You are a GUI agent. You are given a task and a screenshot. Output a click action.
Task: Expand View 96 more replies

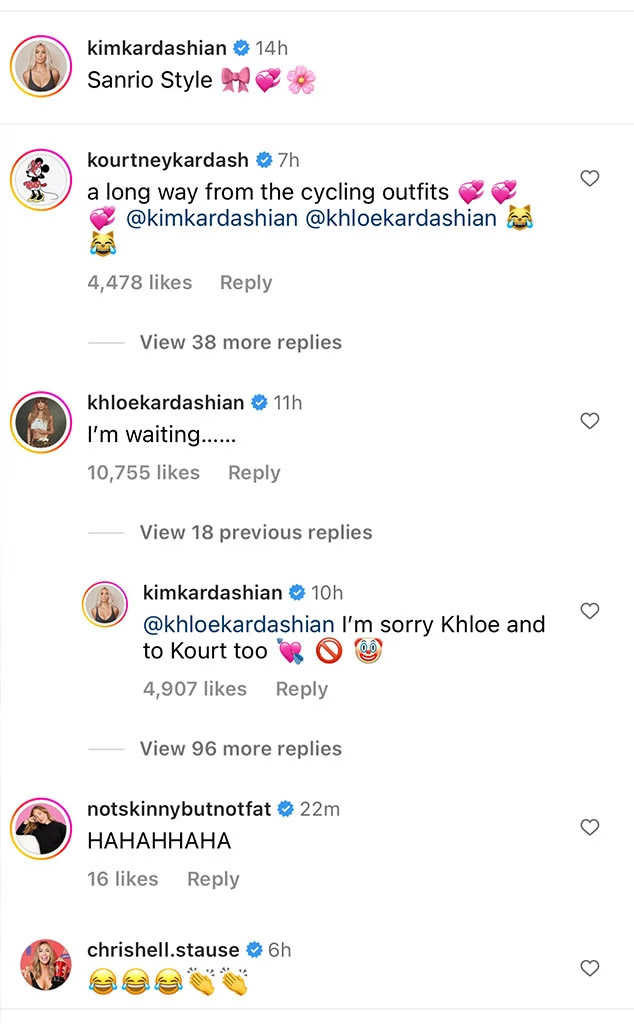(240, 748)
